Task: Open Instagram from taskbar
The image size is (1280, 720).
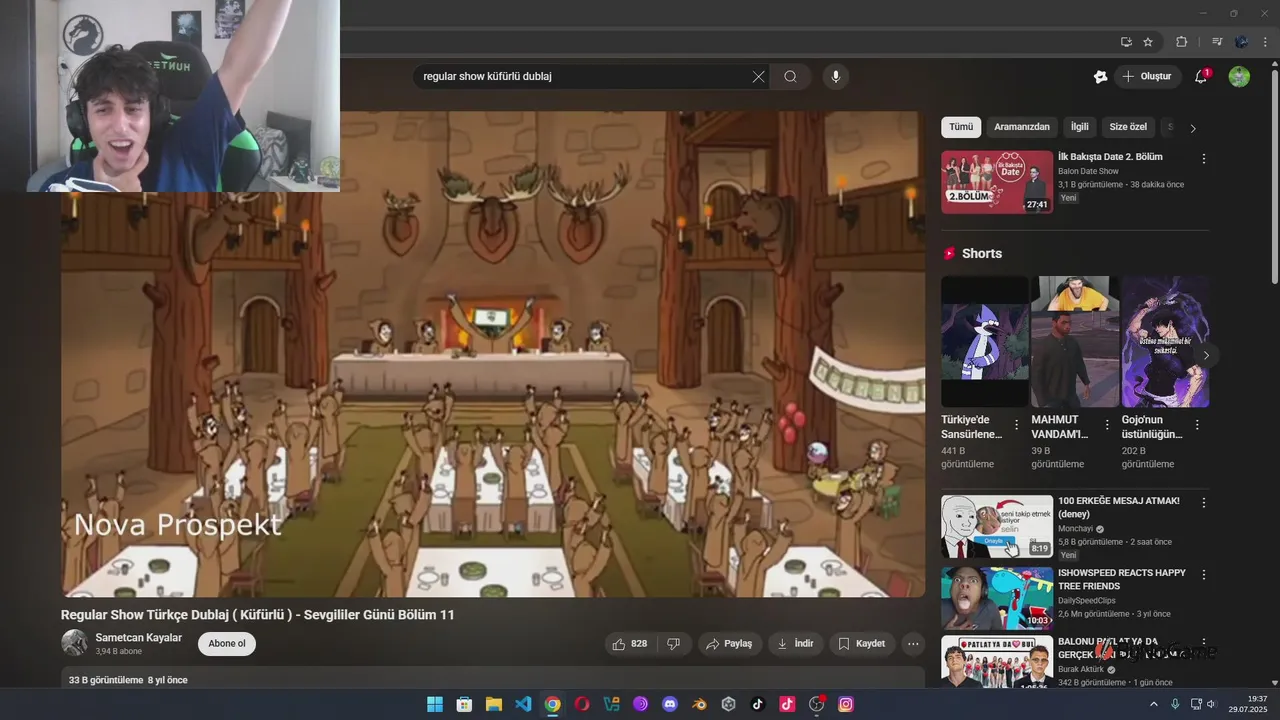Action: 846,704
